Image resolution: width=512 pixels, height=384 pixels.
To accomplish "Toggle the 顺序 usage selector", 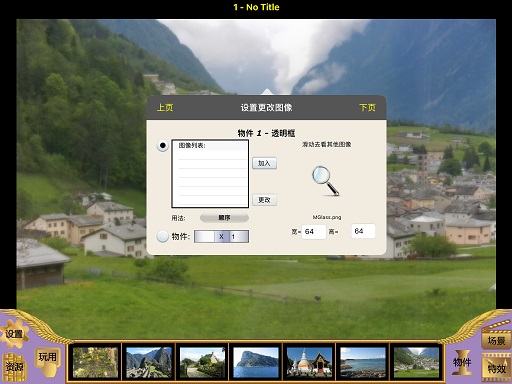I will 224,218.
